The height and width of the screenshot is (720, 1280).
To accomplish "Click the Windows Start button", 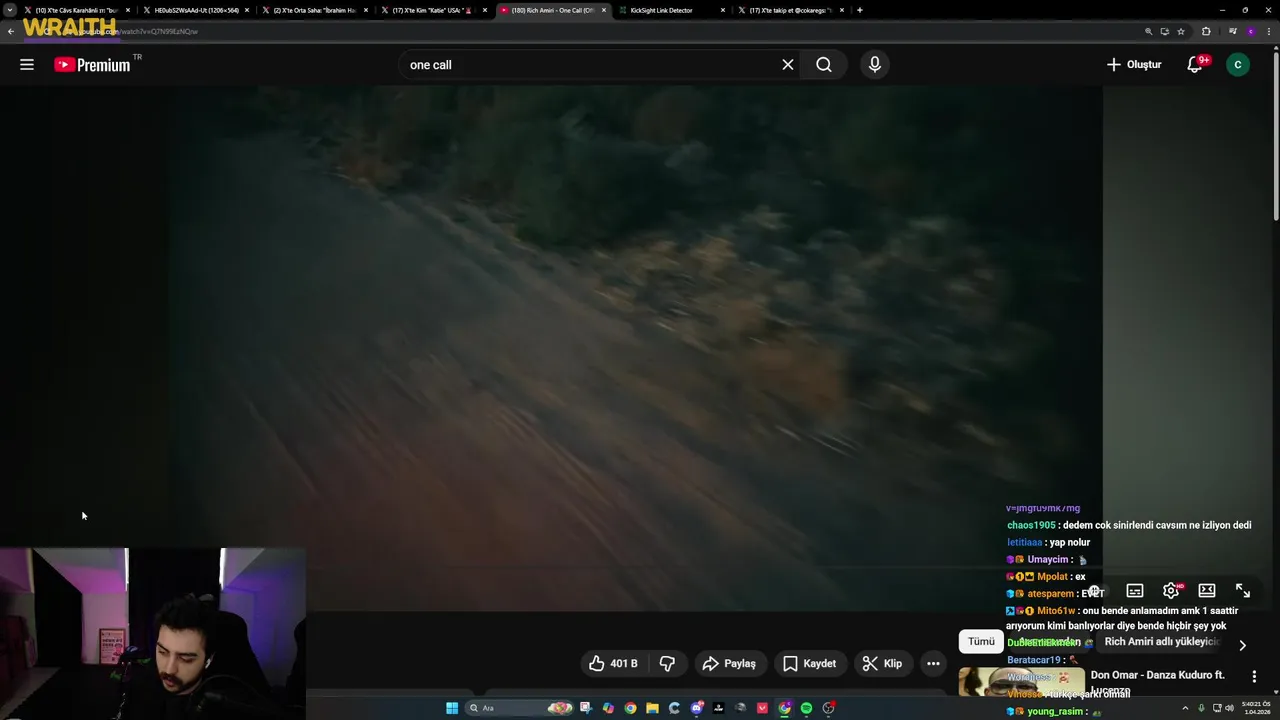I will click(452, 708).
